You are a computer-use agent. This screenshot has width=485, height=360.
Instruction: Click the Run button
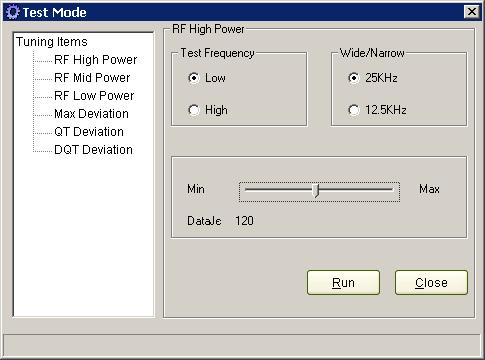pyautogui.click(x=343, y=282)
